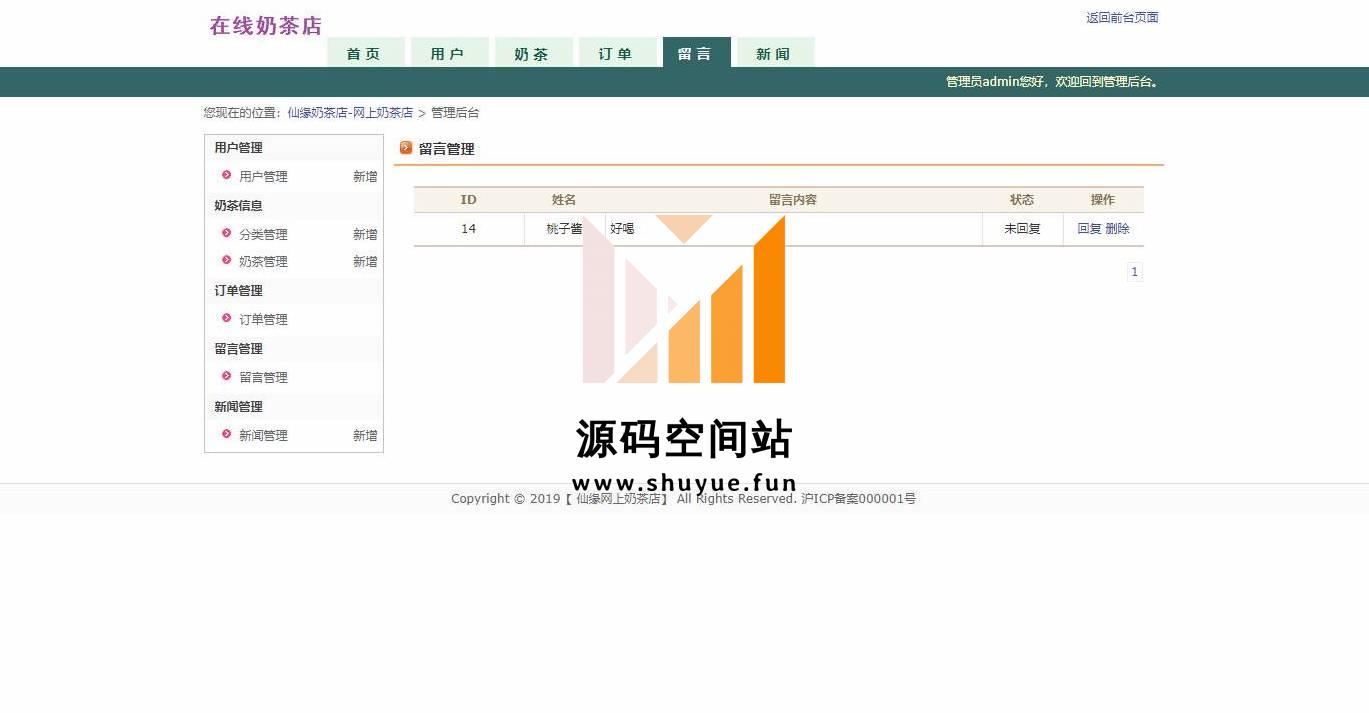Click the 未回复 status cell
This screenshot has width=1369, height=713.
pyautogui.click(x=1022, y=229)
